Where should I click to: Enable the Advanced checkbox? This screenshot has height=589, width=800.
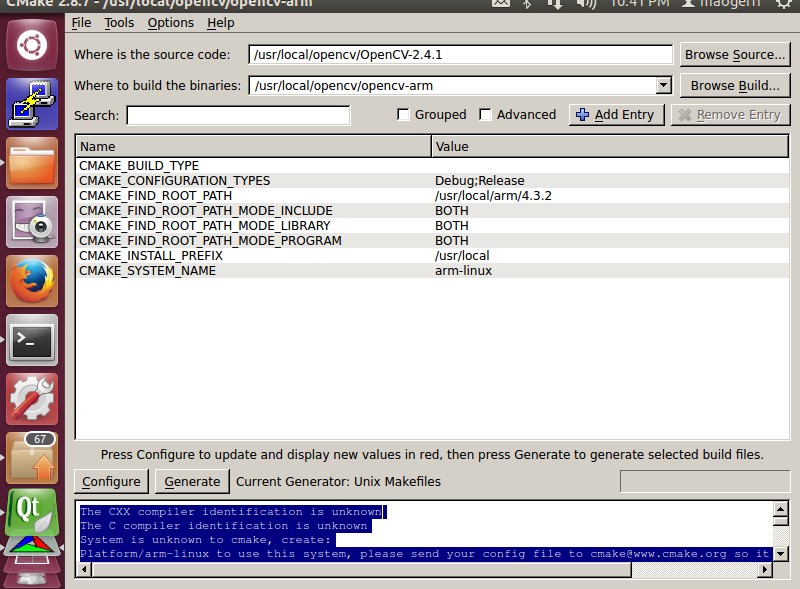485,114
